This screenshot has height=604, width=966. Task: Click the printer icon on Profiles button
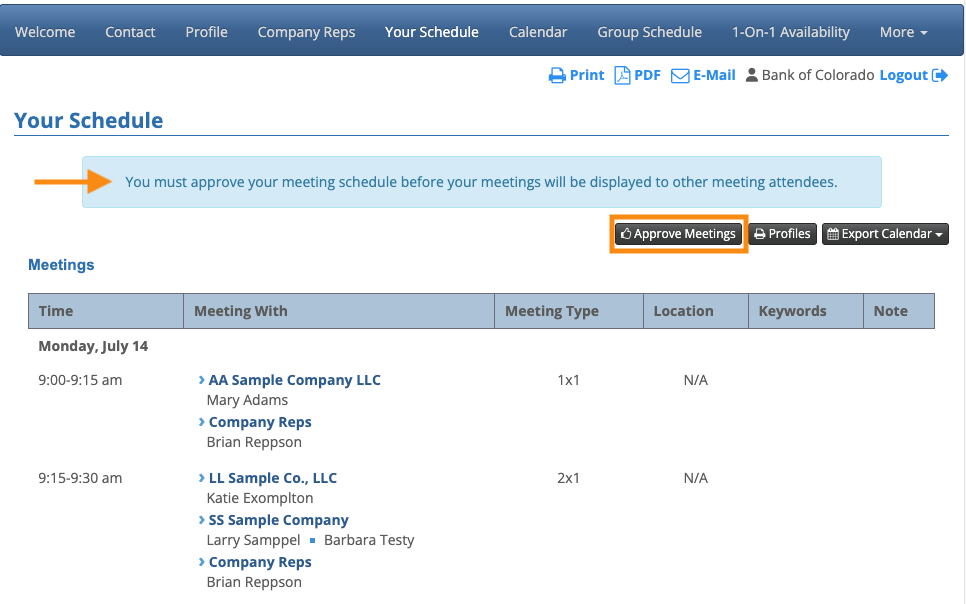[760, 234]
